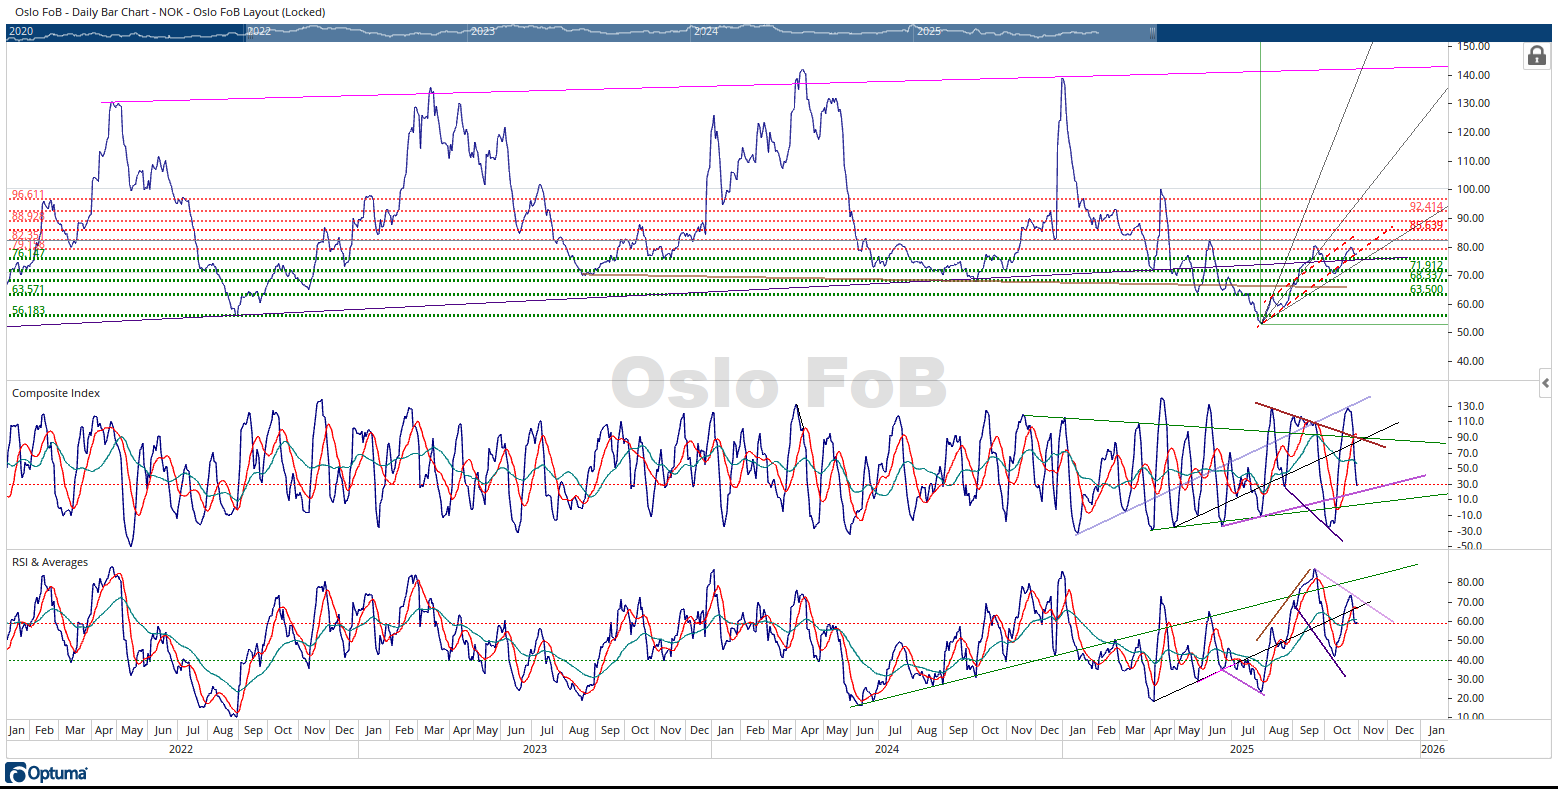Select the 92.414 level label near the price scale
Image resolution: width=1558 pixels, height=789 pixels.
click(x=1426, y=207)
